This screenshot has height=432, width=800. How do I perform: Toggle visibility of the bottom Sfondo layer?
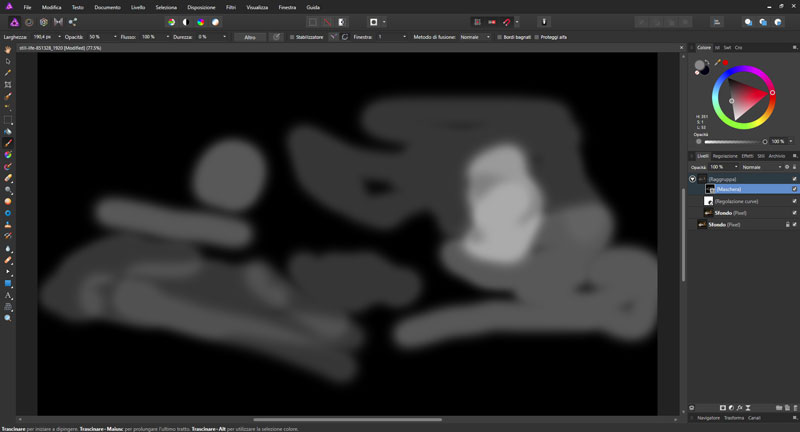794,224
